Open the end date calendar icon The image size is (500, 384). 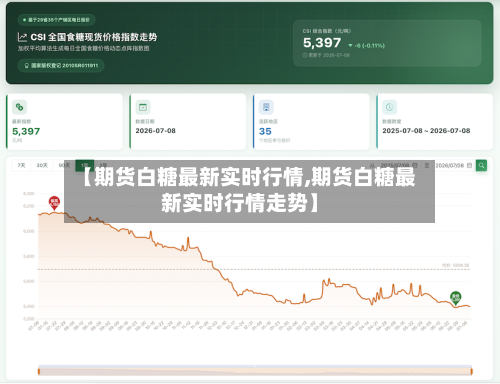(x=469, y=165)
